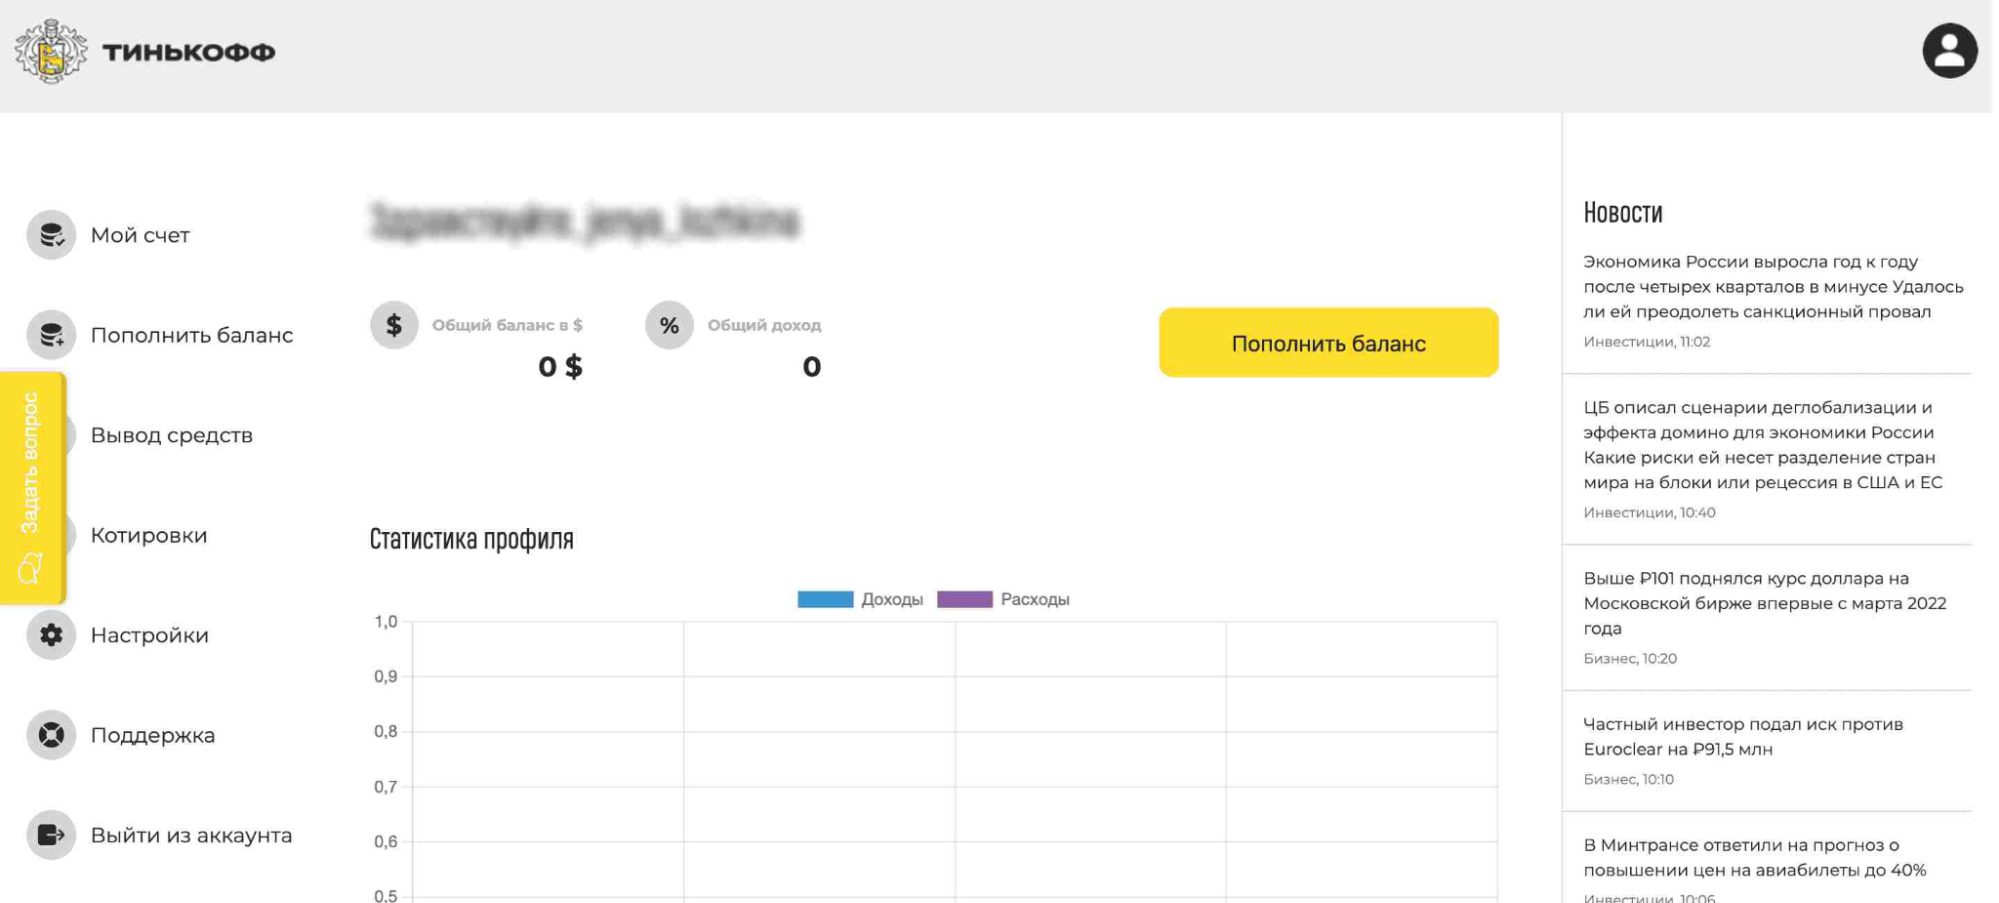Screen dimensions: 1999x903
Task: Open the Мой счет menu item
Action: [x=140, y=235]
